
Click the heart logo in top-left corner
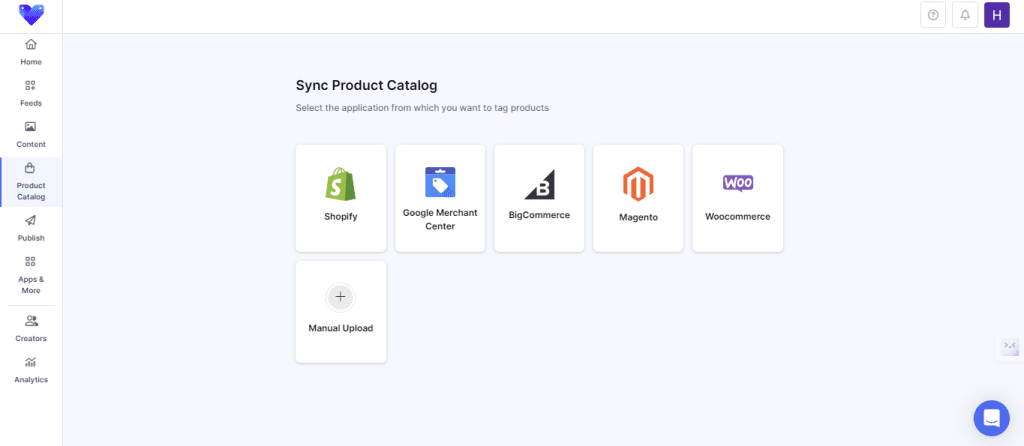(31, 15)
